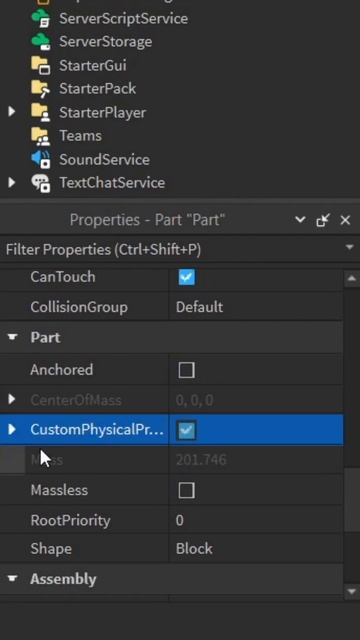Image resolution: width=360 pixels, height=640 pixels.
Task: Open the Shape value Block field
Action: click(x=256, y=549)
